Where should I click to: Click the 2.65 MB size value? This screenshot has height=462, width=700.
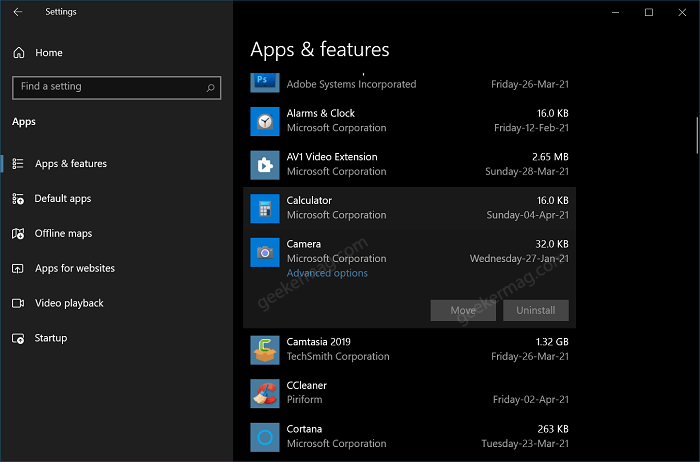click(x=550, y=157)
